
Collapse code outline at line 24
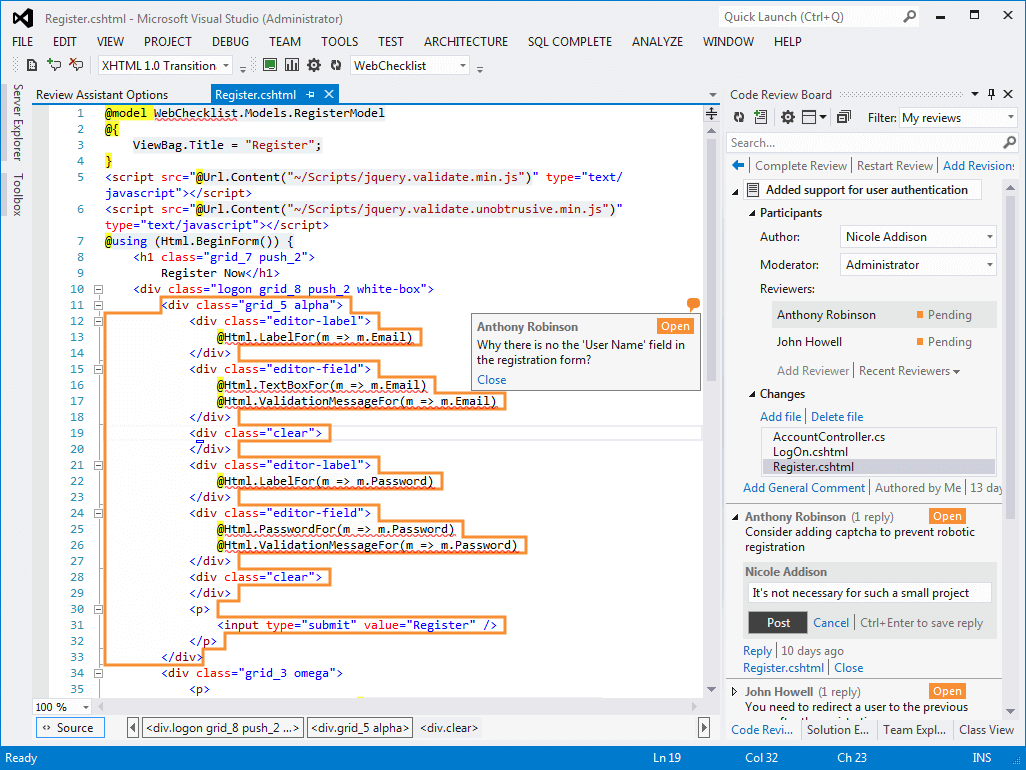click(x=98, y=513)
